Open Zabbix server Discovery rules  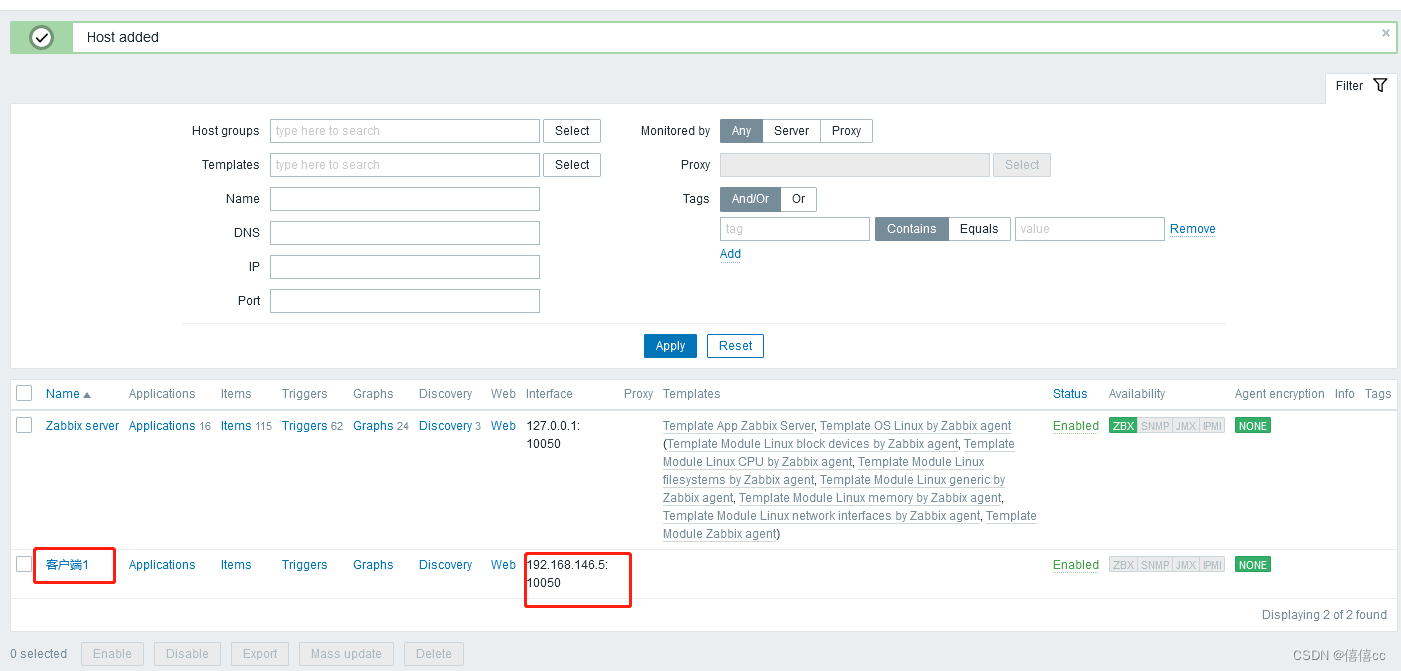[445, 426]
